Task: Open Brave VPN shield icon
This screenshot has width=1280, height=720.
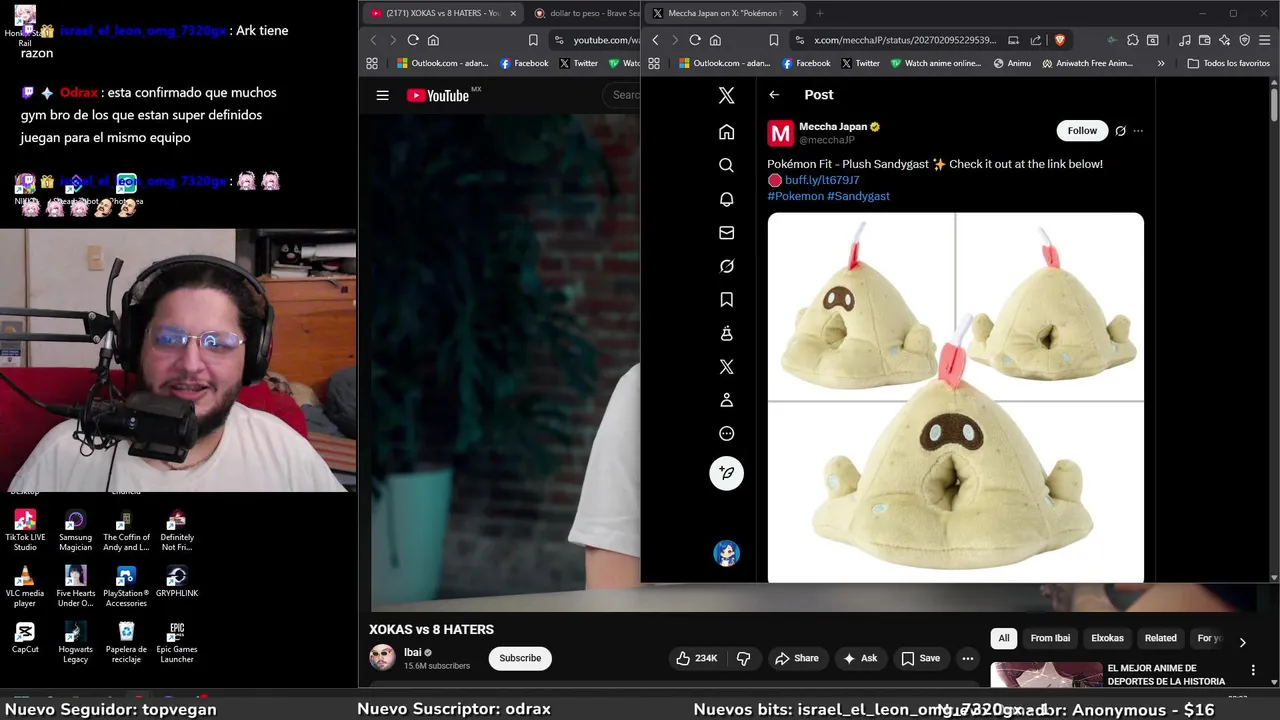Action: [1245, 40]
